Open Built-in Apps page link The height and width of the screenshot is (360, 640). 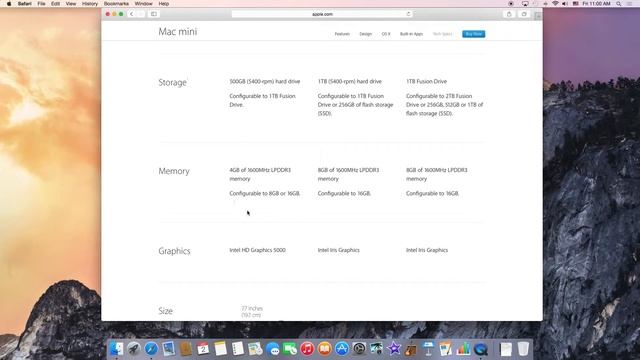pyautogui.click(x=411, y=34)
